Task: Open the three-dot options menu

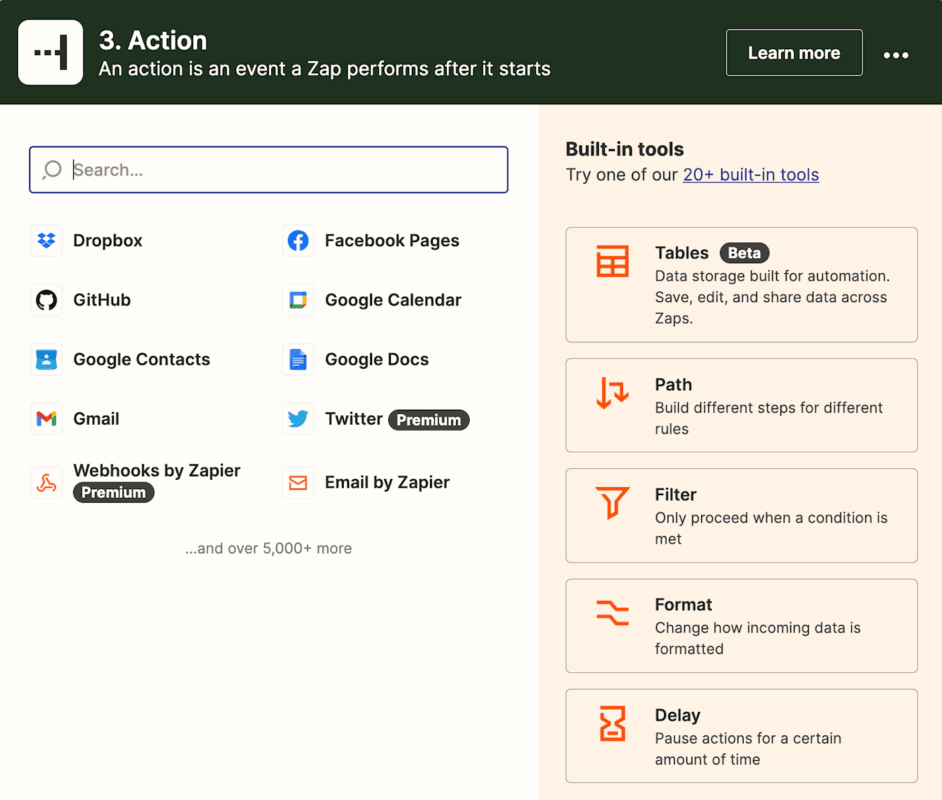Action: coord(896,55)
